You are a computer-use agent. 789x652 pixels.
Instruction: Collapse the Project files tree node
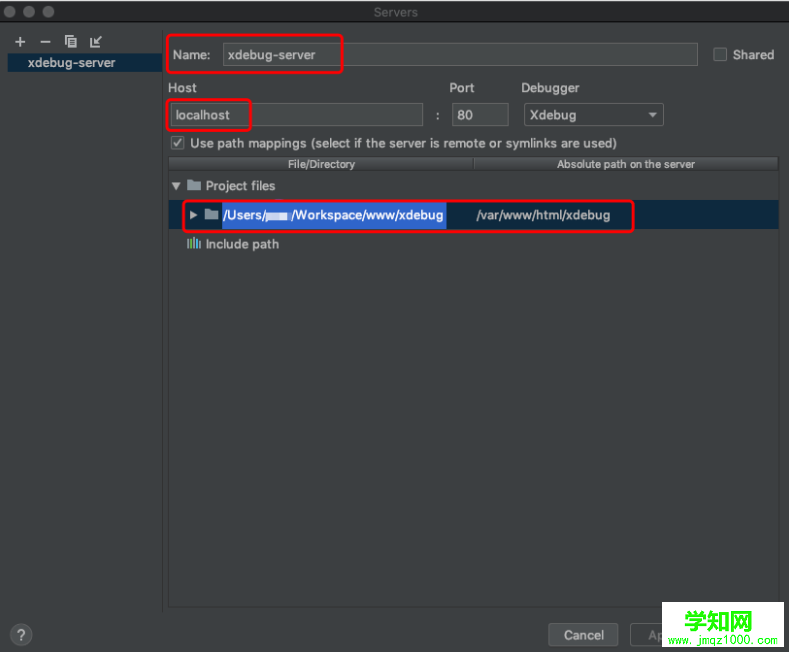[176, 186]
